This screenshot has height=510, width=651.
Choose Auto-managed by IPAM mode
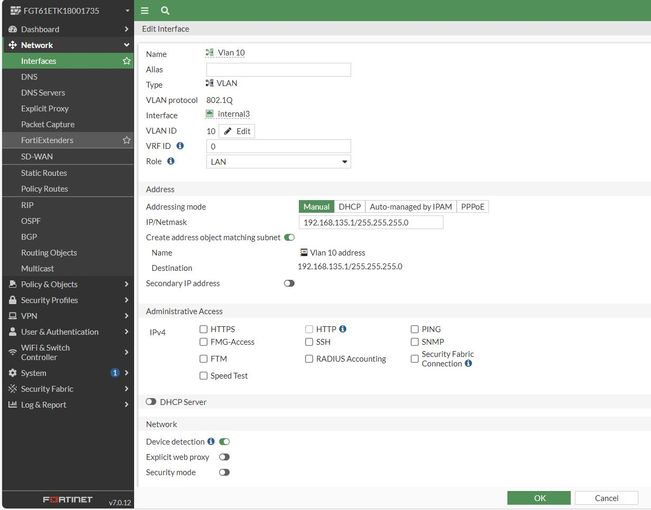pos(411,206)
